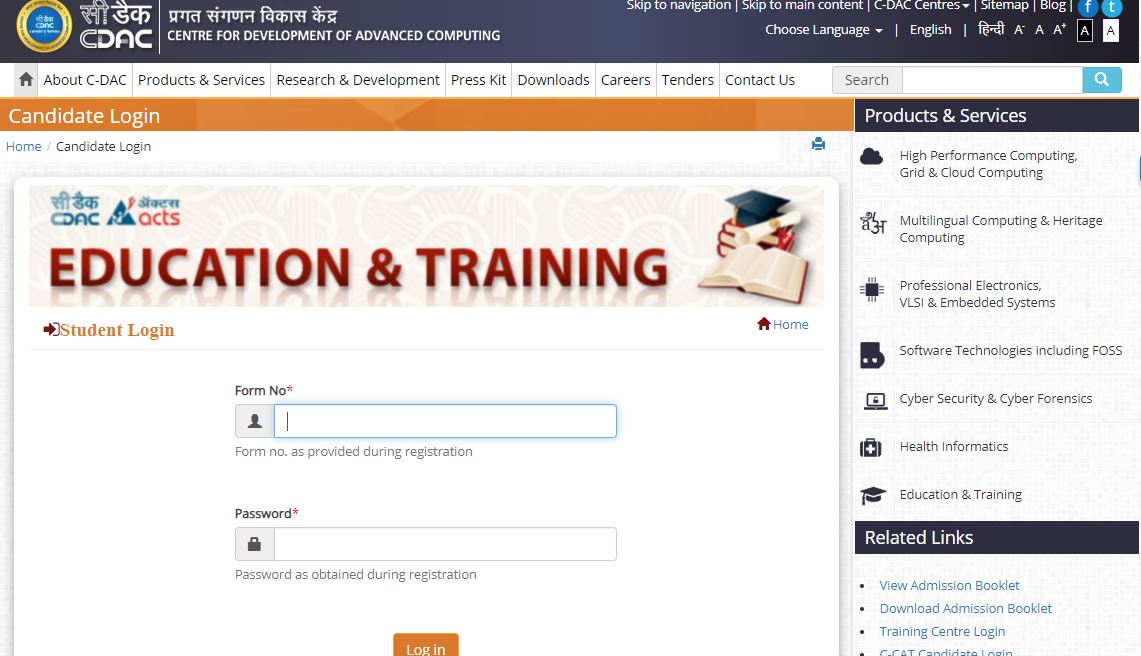Screen dimensions: 1141x656
Task: Open Multilingual Computing & Heritage Computing link
Action: coord(1001,229)
